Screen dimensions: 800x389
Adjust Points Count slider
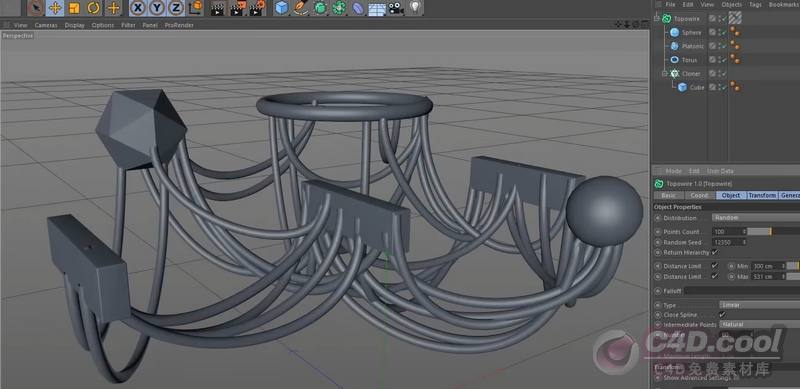(773, 232)
